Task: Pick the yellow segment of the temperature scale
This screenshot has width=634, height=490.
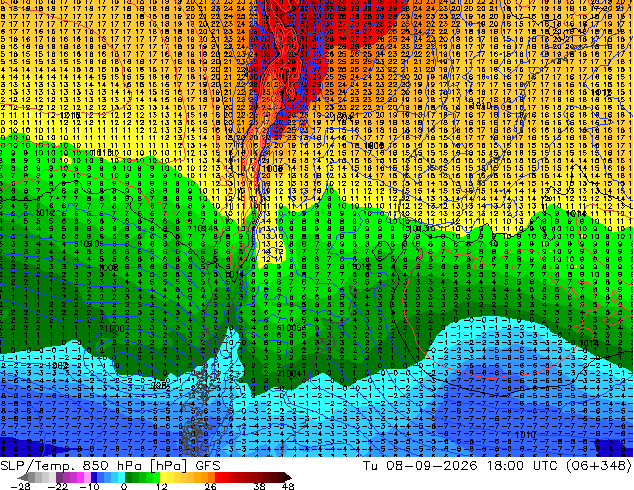Action: pyautogui.click(x=163, y=477)
